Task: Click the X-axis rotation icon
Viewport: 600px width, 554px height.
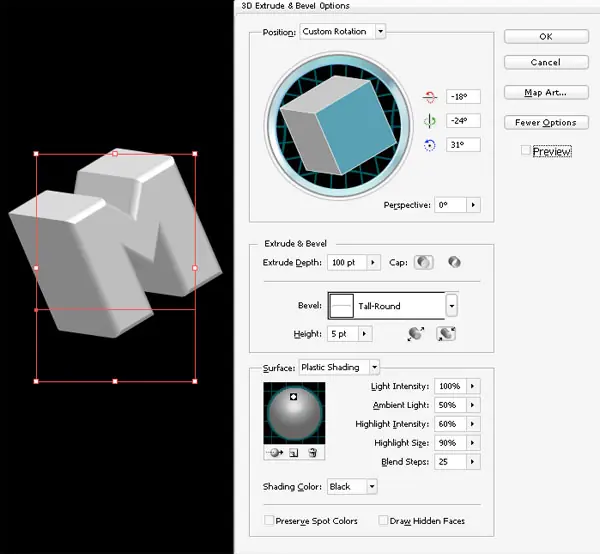Action: point(430,97)
